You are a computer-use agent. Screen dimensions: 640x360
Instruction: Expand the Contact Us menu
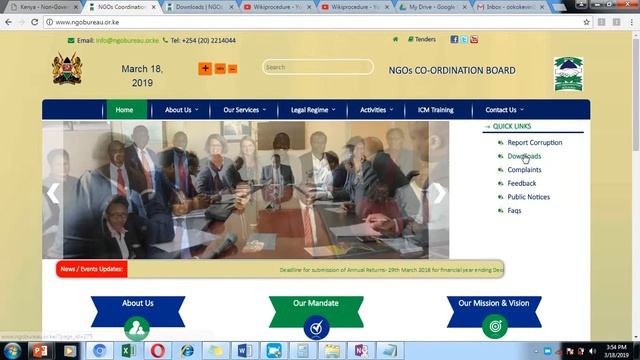click(x=504, y=110)
